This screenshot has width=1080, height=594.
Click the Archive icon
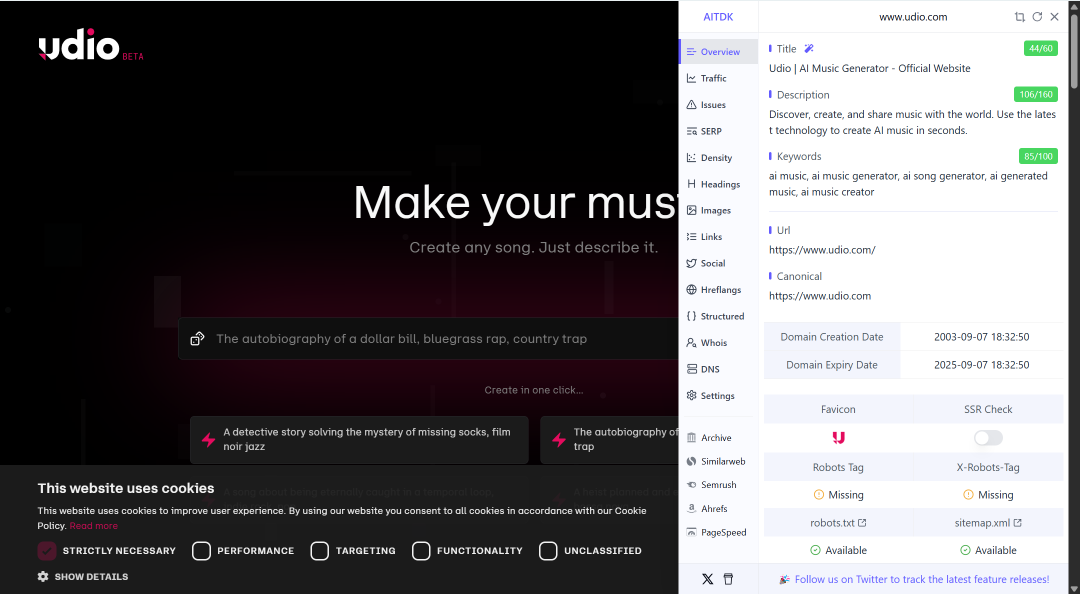click(x=692, y=438)
